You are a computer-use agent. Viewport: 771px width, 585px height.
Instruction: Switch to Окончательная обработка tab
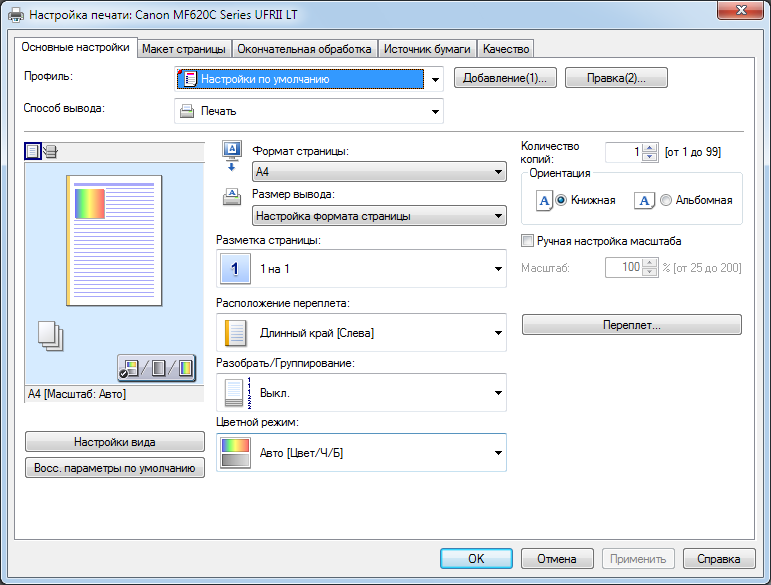point(304,49)
